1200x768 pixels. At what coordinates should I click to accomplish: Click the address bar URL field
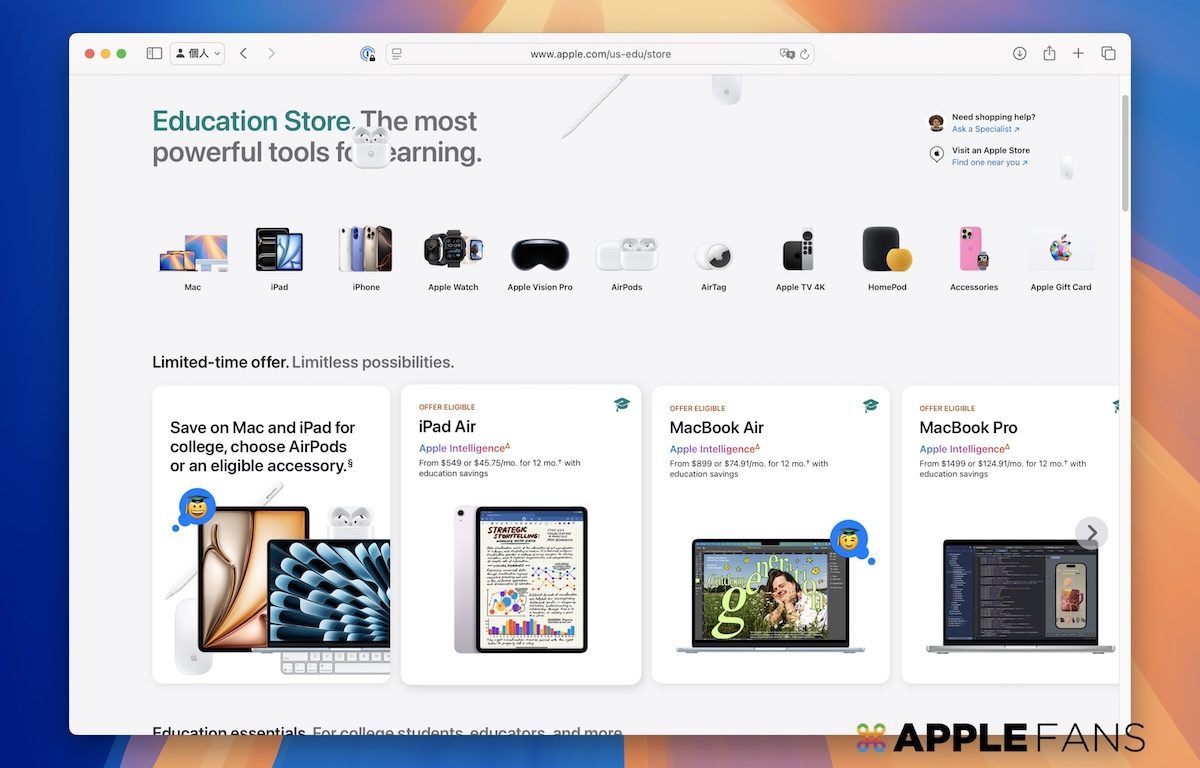click(x=600, y=54)
